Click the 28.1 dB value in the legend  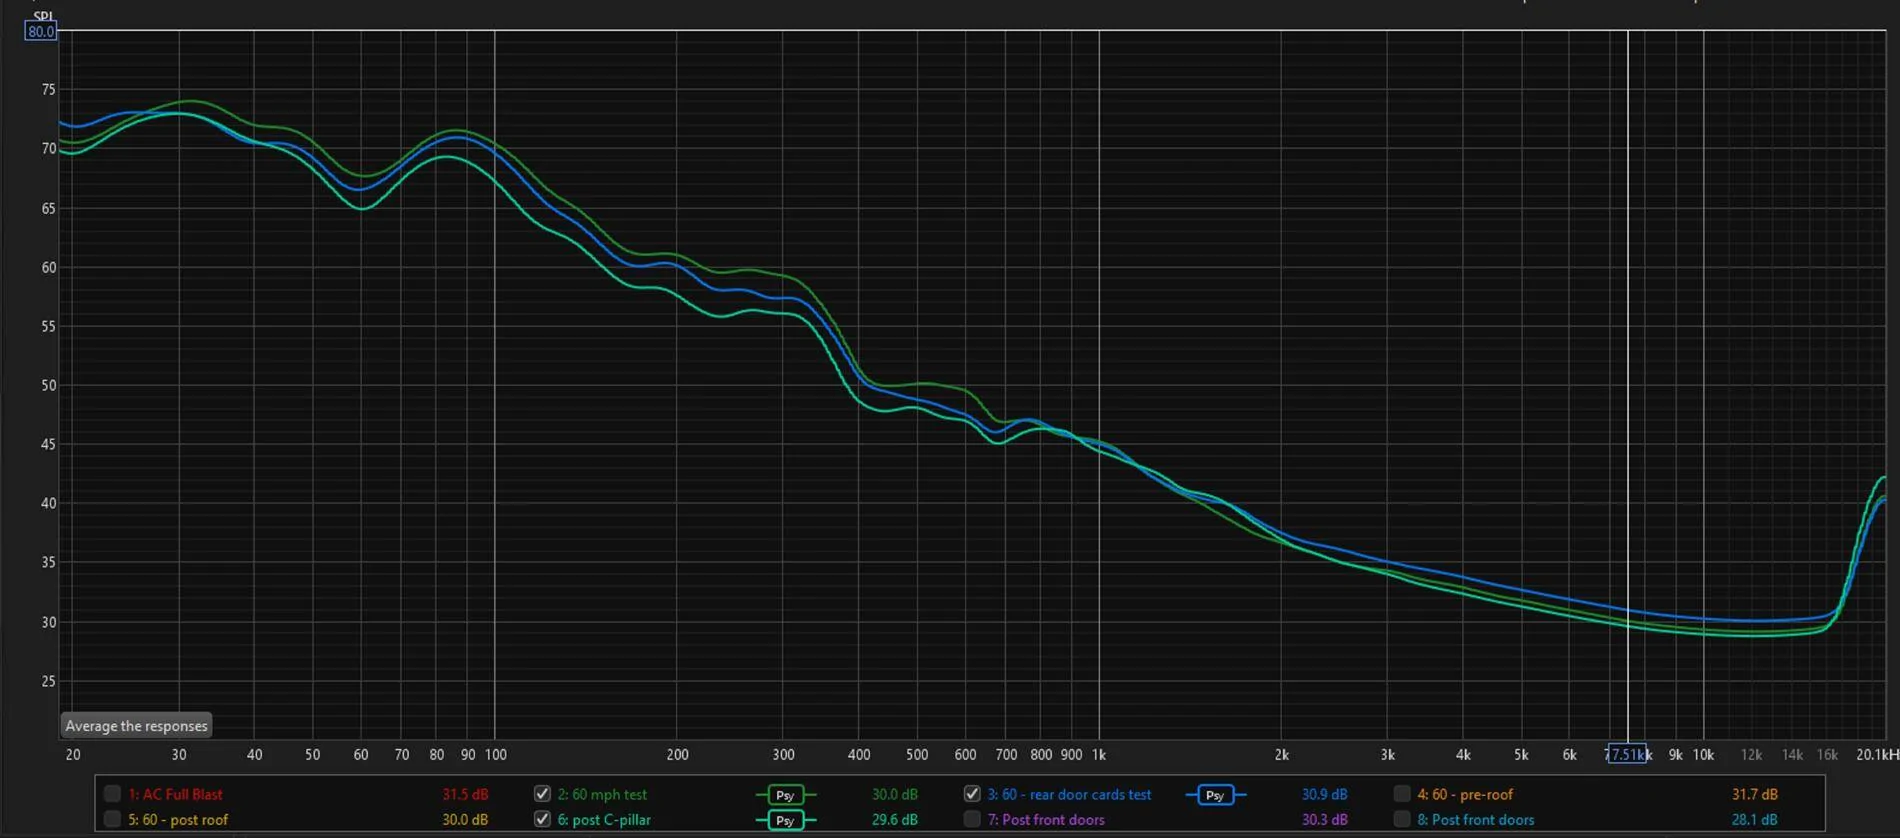pos(1754,819)
